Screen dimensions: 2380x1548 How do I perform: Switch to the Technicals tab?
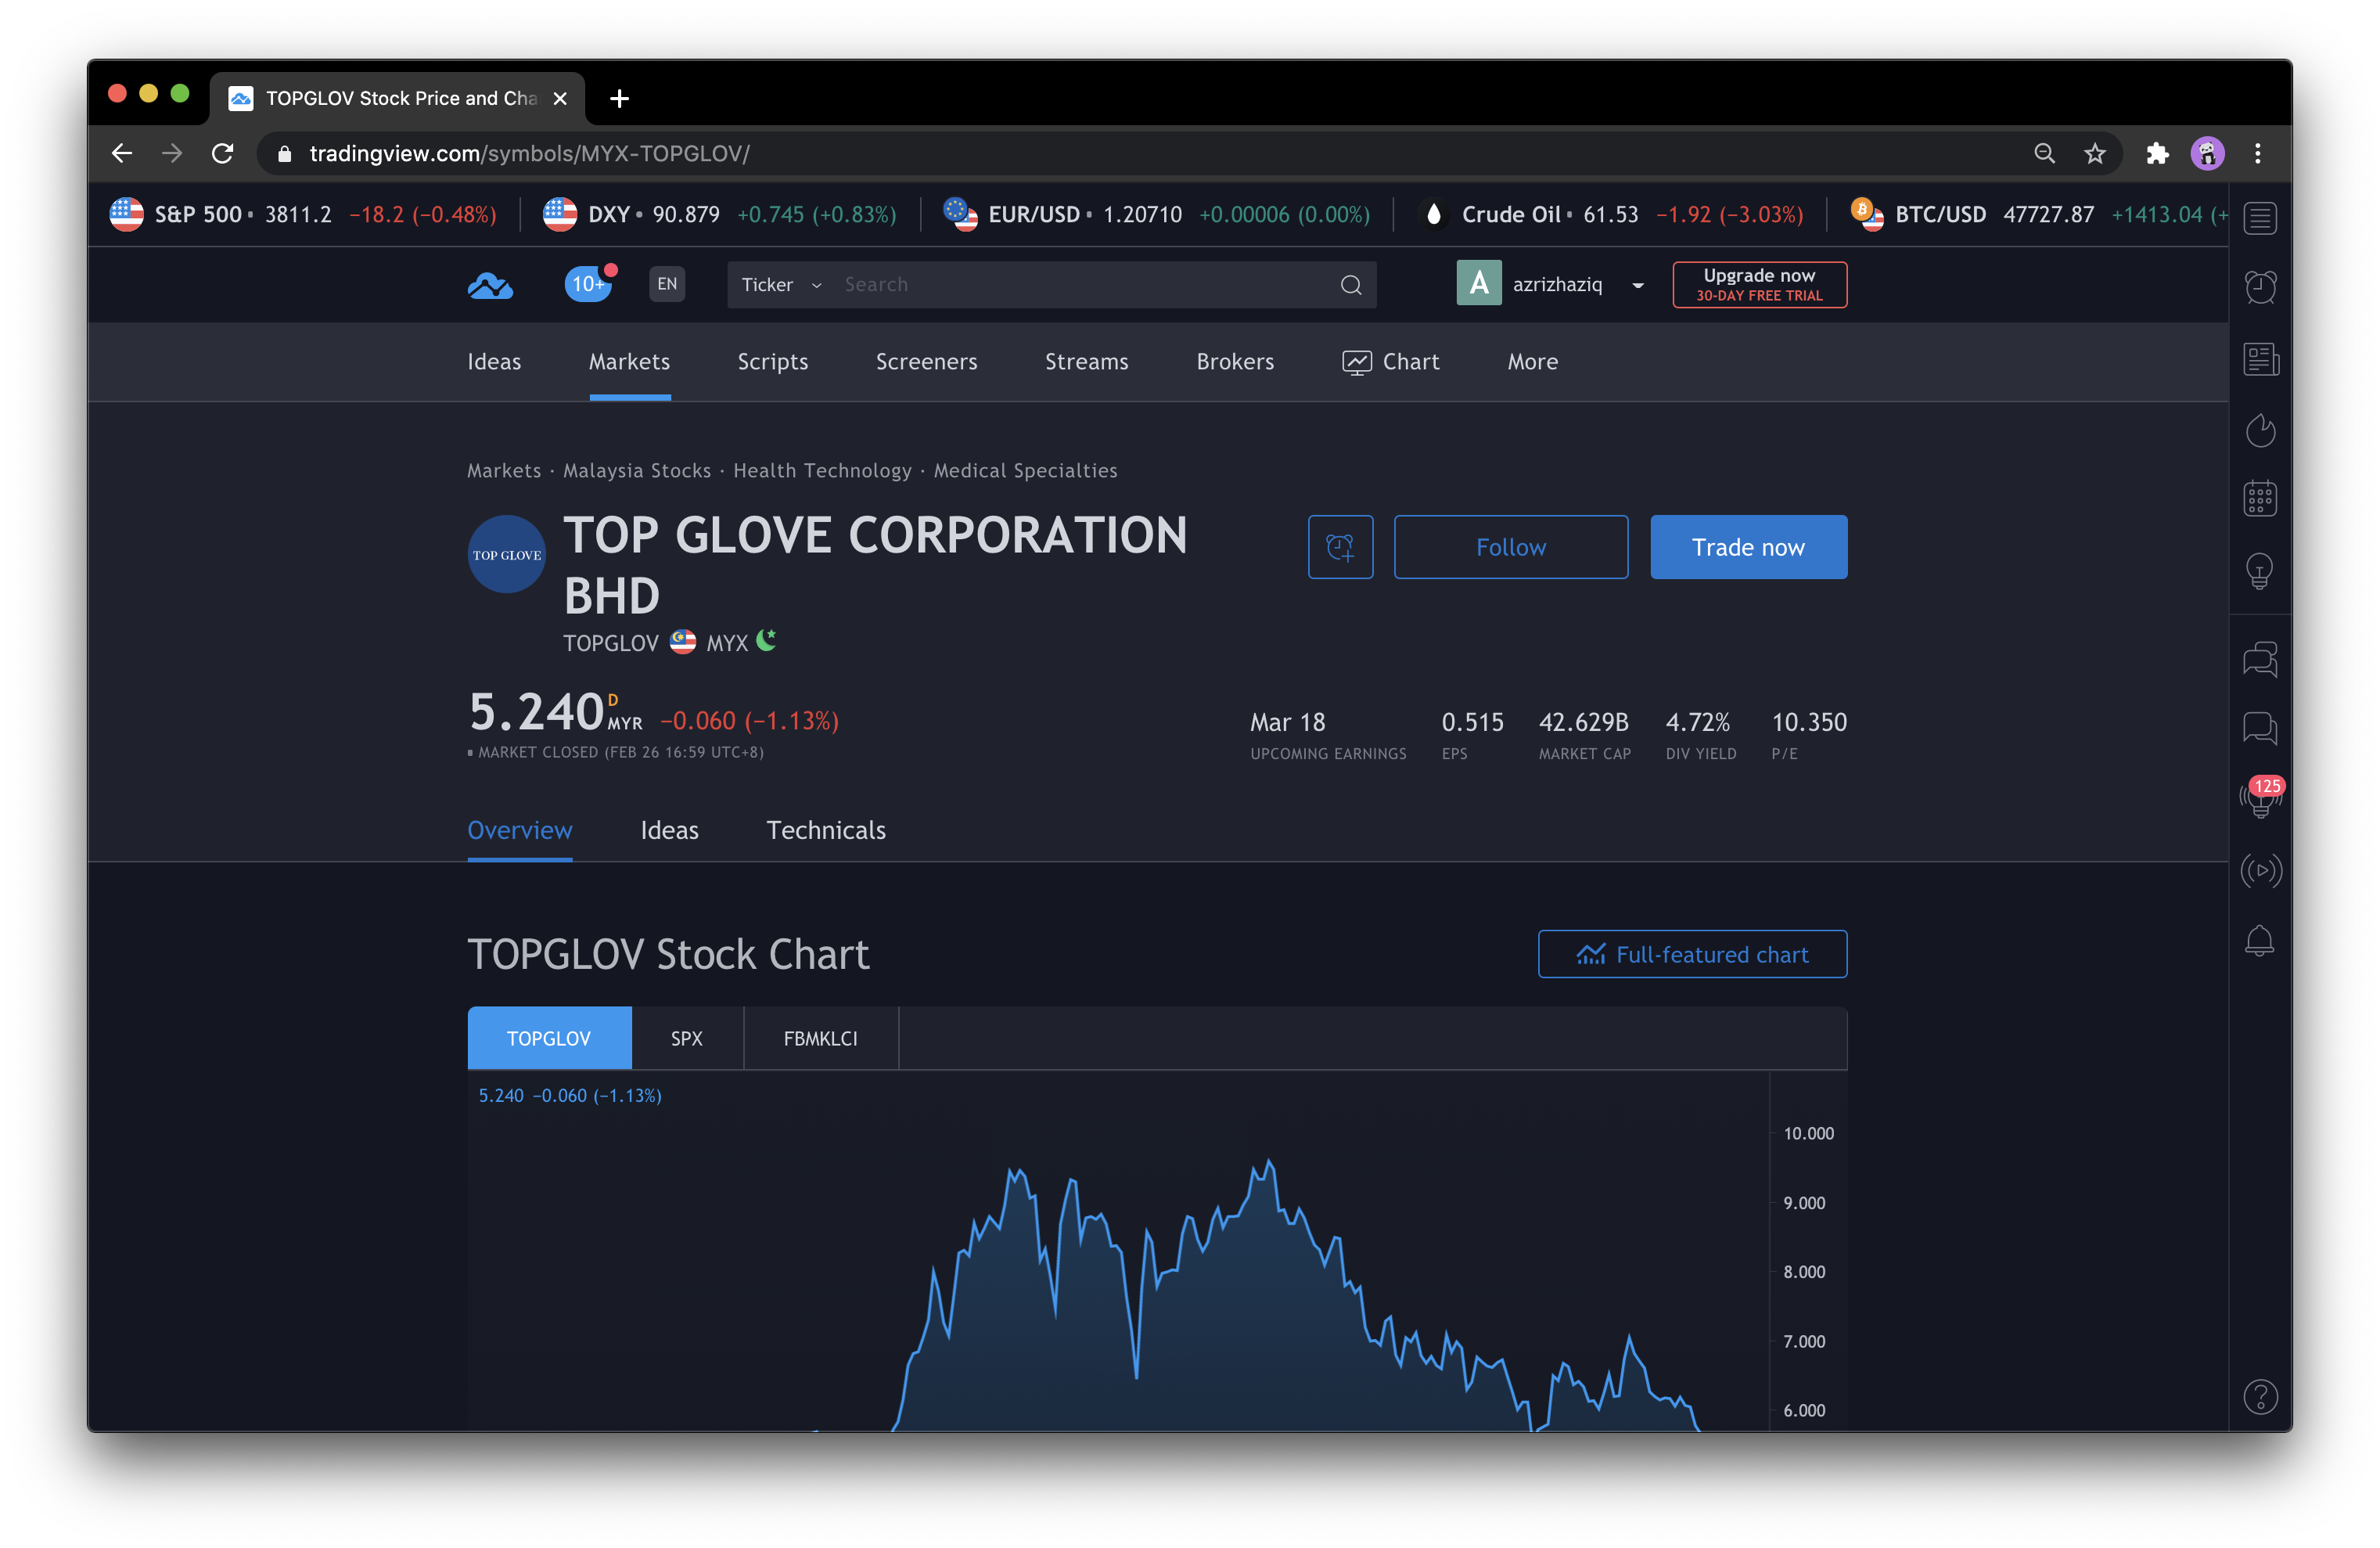tap(826, 830)
